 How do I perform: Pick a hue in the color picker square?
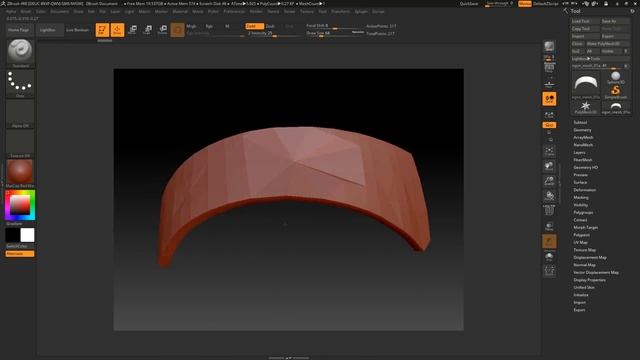20,205
